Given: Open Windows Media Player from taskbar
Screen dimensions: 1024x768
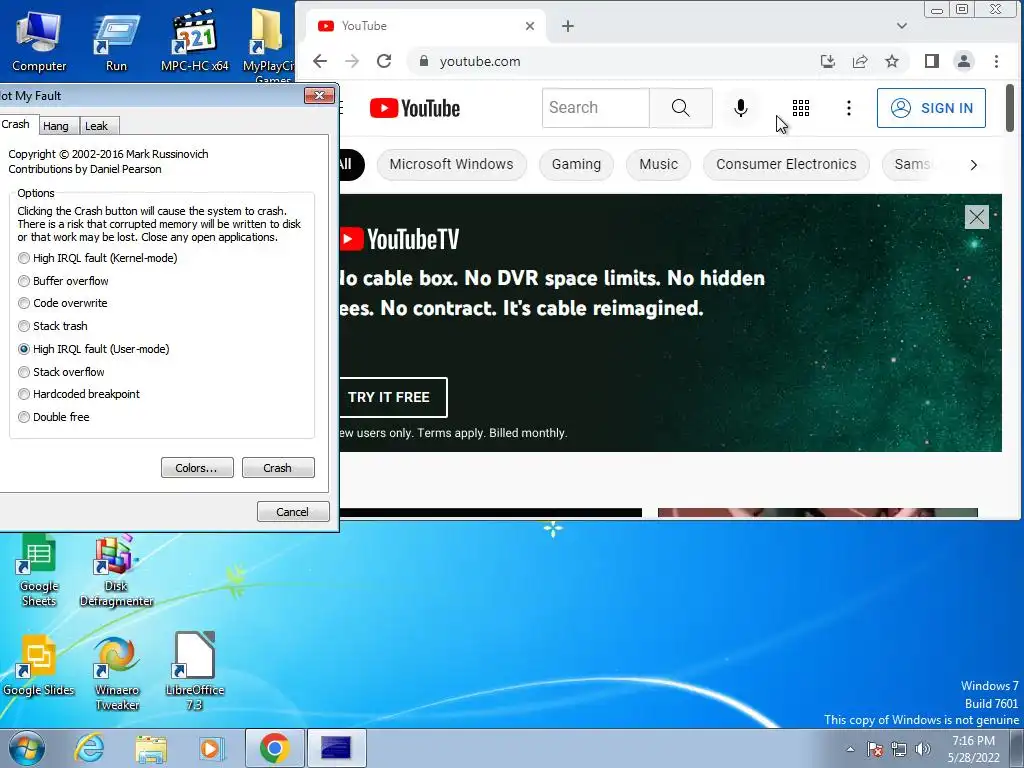Looking at the screenshot, I should (212, 748).
